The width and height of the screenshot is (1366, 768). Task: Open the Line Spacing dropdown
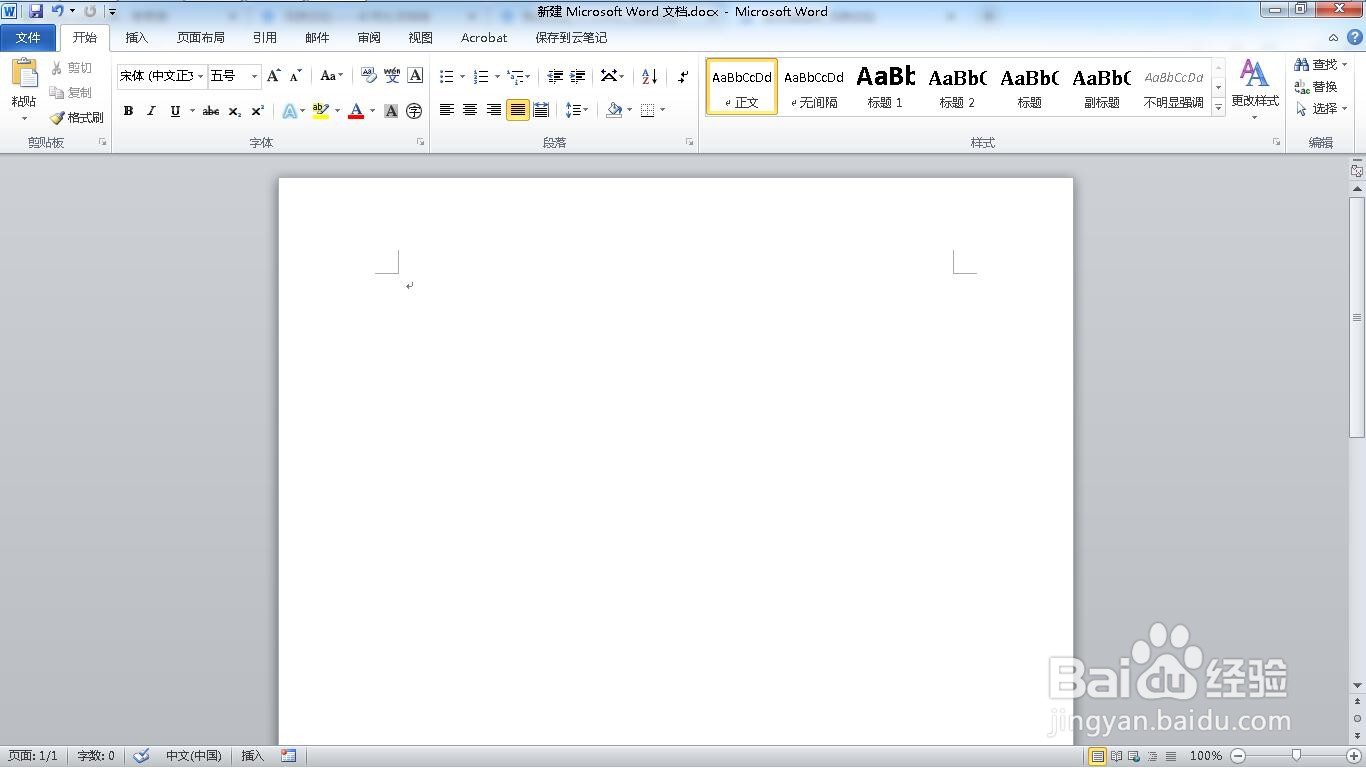pos(577,110)
